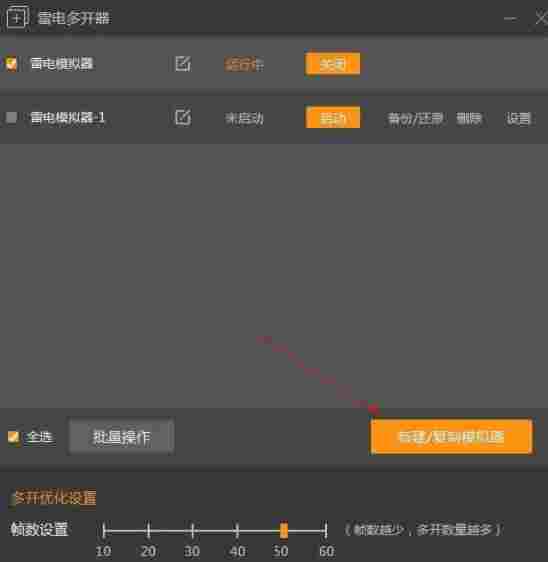Image resolution: width=548 pixels, height=562 pixels.
Task: Click 删除 for 雷电模拟器-1
Action: [468, 118]
